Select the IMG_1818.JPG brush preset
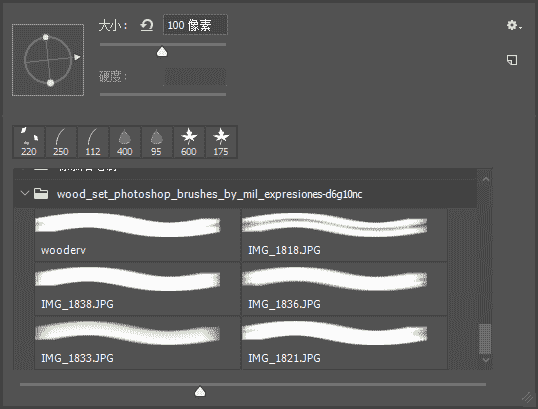 click(344, 235)
